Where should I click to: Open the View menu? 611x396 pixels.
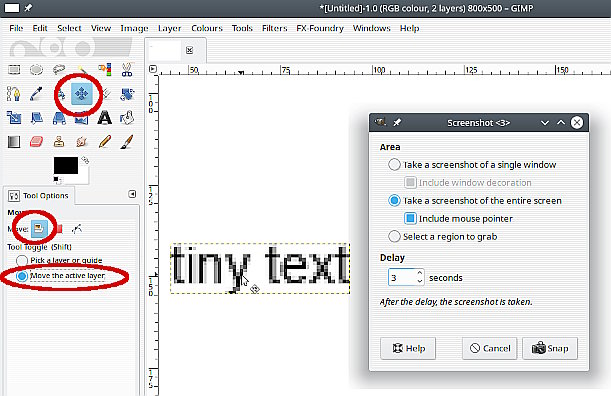(101, 28)
